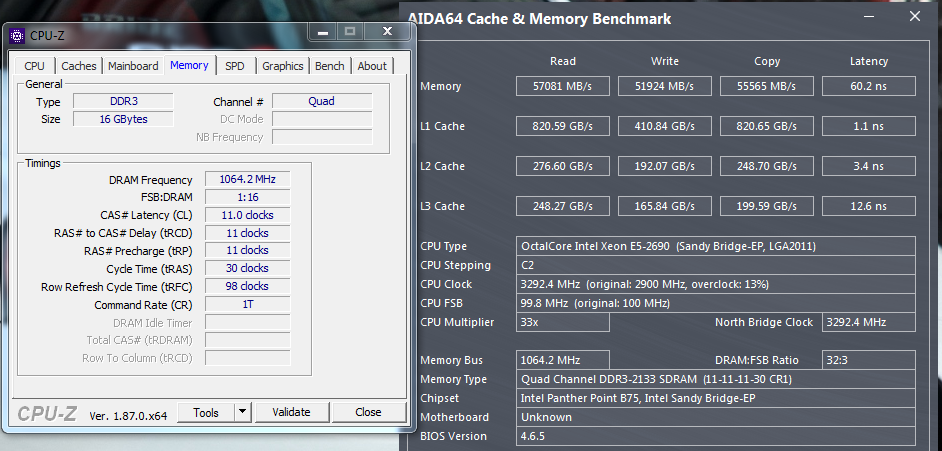Click the Command Rate value 1T
942x451 pixels.
(x=248, y=304)
